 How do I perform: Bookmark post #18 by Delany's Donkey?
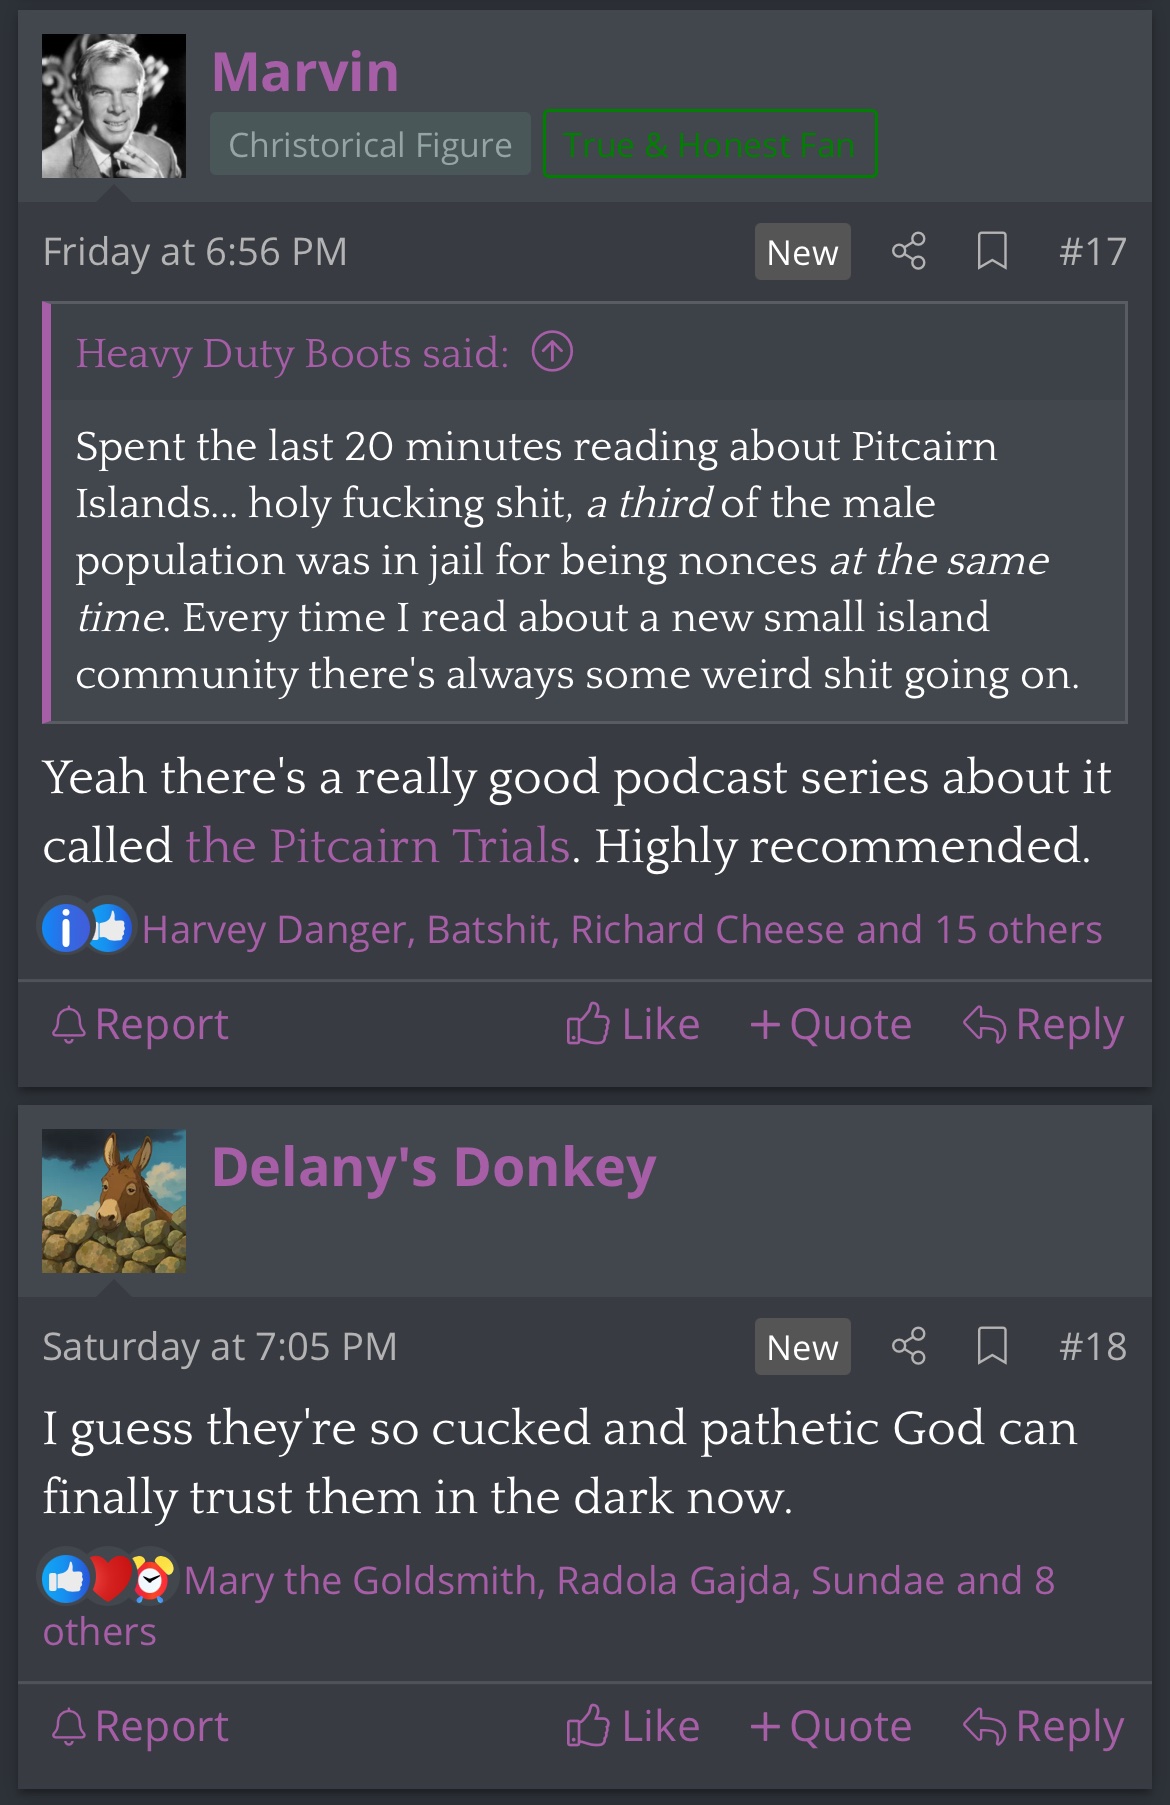point(991,1346)
